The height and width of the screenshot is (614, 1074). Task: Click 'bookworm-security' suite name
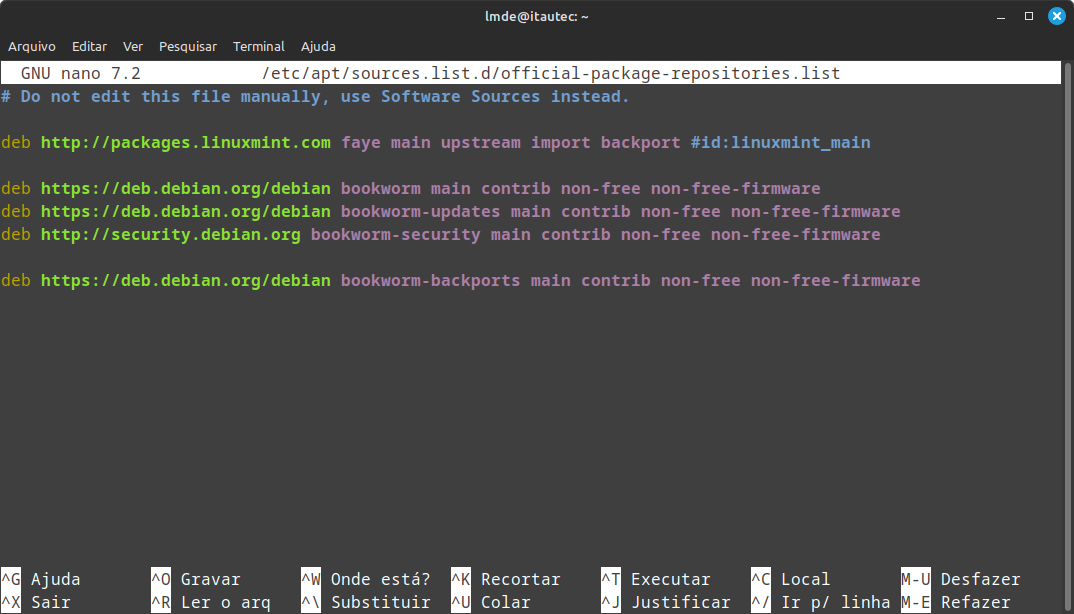(396, 234)
